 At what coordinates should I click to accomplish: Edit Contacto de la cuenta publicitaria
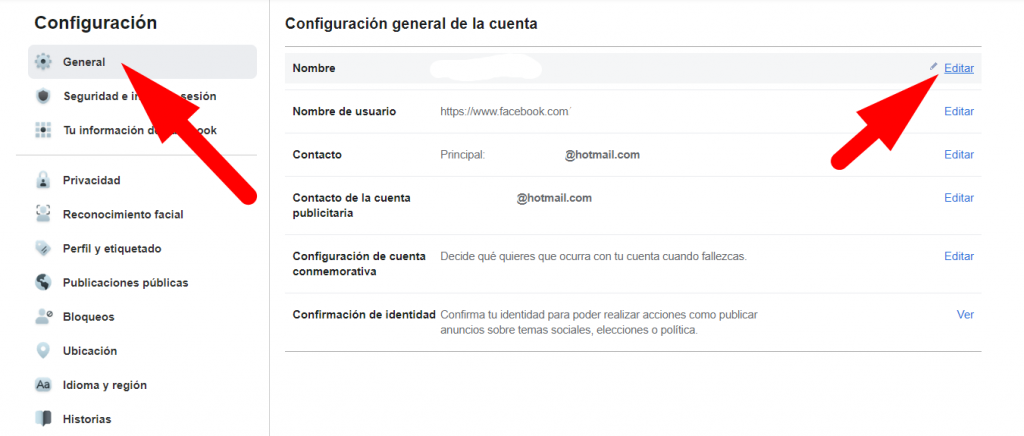click(959, 198)
